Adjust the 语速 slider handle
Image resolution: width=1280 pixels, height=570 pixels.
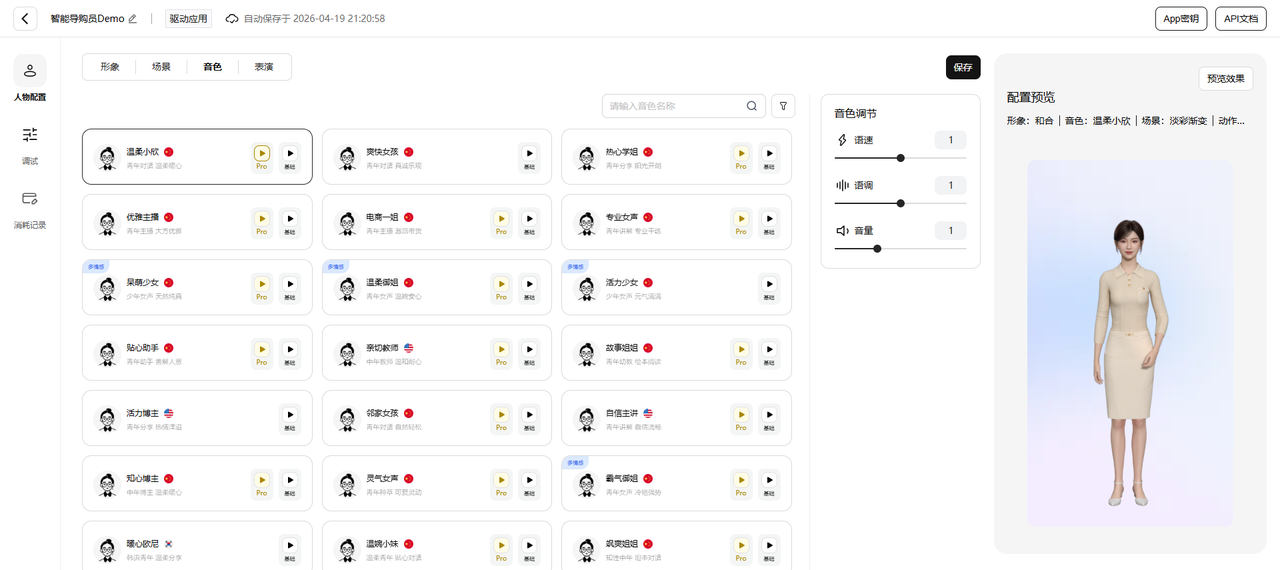pos(901,158)
